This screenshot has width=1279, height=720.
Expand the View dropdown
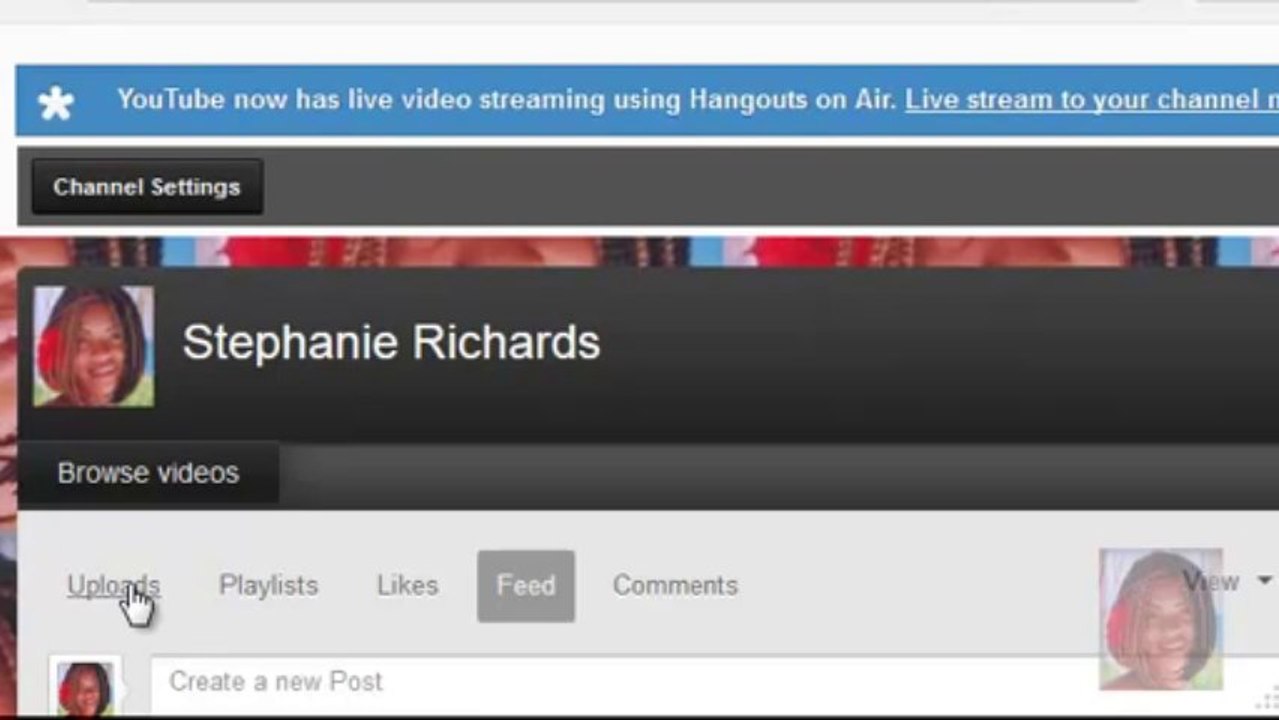click(x=1227, y=581)
